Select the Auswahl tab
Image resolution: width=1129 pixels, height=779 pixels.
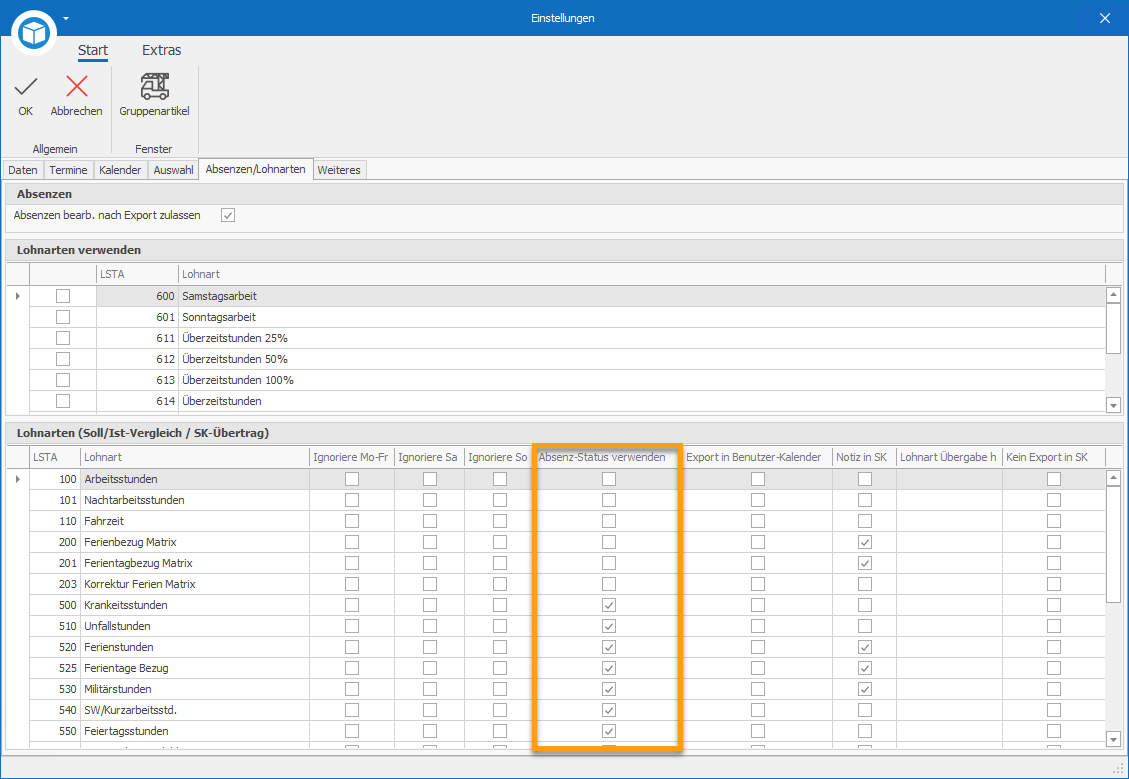174,170
